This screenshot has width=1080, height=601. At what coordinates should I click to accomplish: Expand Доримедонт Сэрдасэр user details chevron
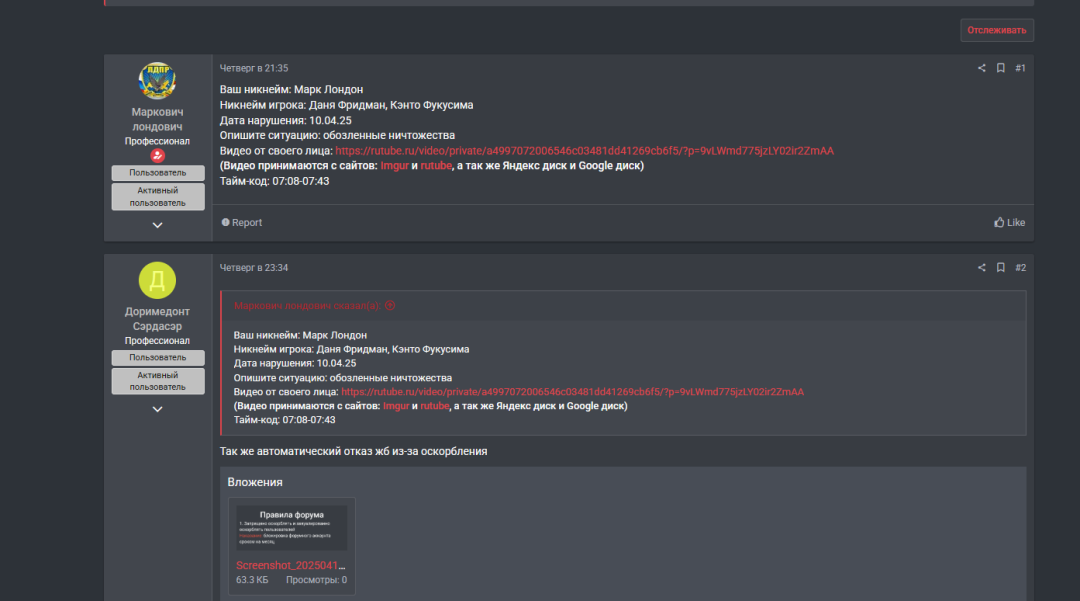[157, 409]
